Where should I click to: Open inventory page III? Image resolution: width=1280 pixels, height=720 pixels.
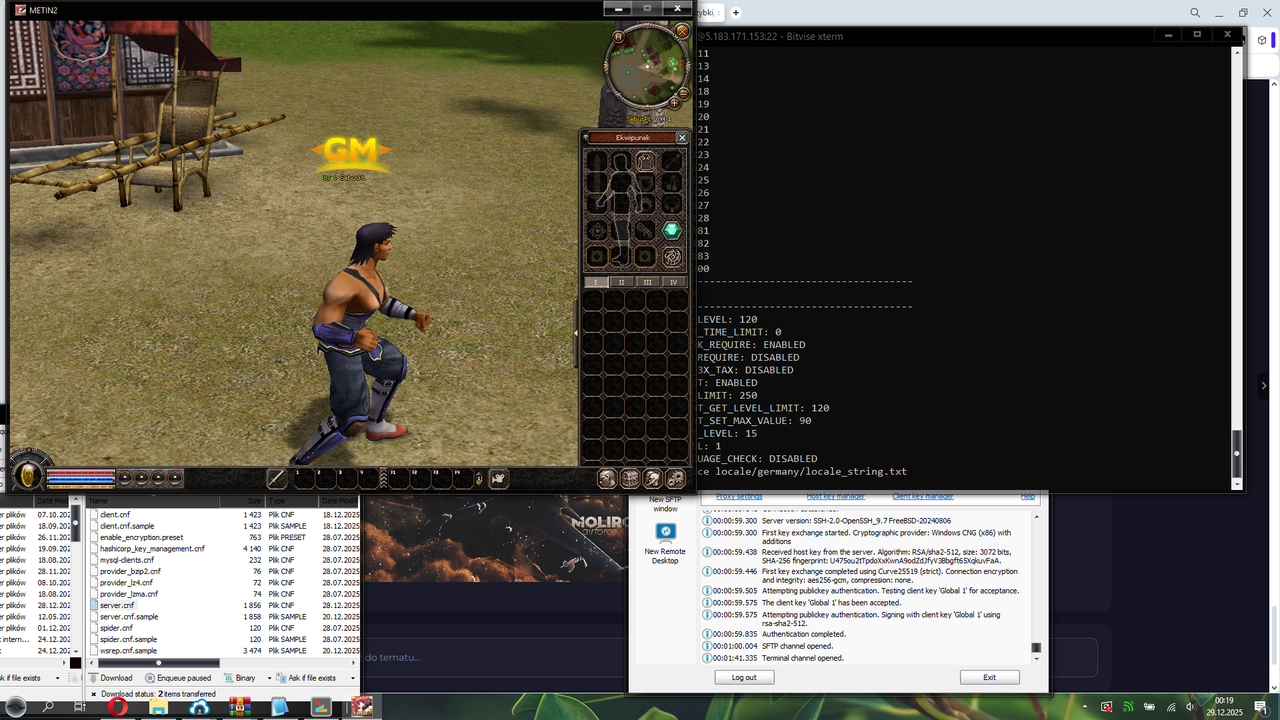648,282
